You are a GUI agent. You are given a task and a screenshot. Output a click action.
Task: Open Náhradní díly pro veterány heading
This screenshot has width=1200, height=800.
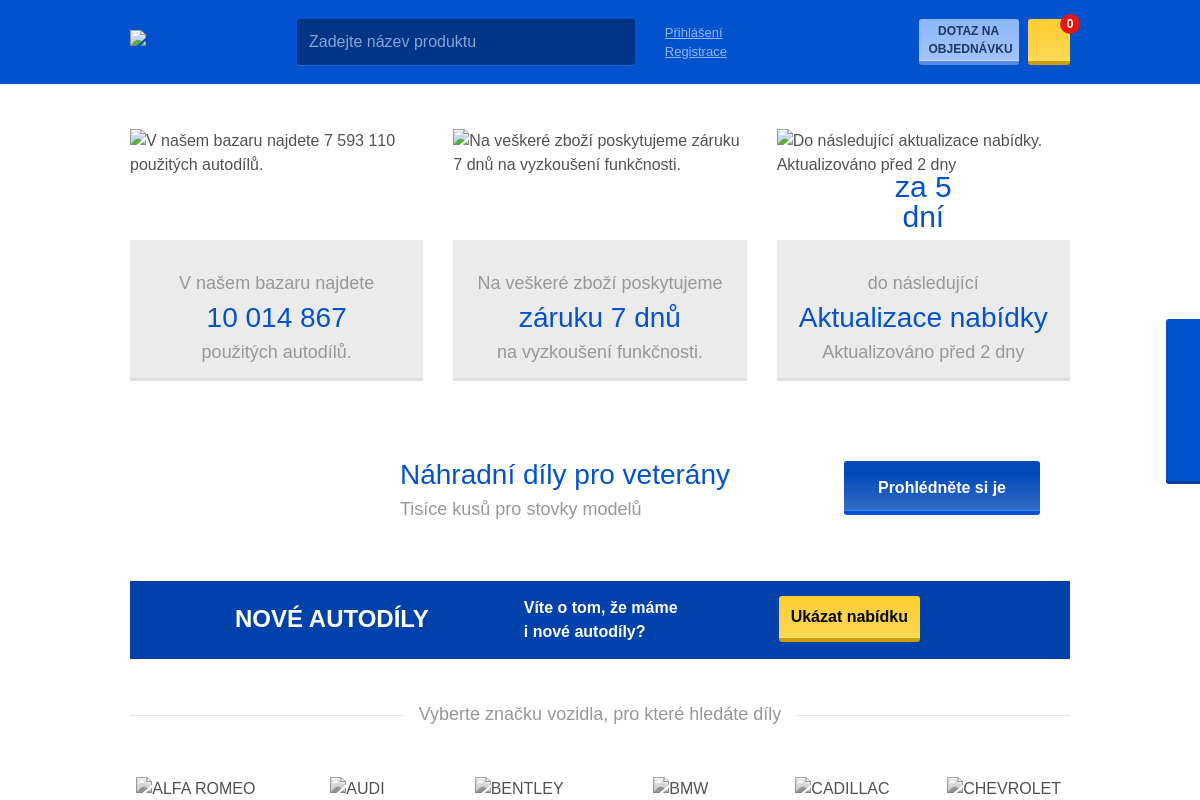(x=564, y=474)
